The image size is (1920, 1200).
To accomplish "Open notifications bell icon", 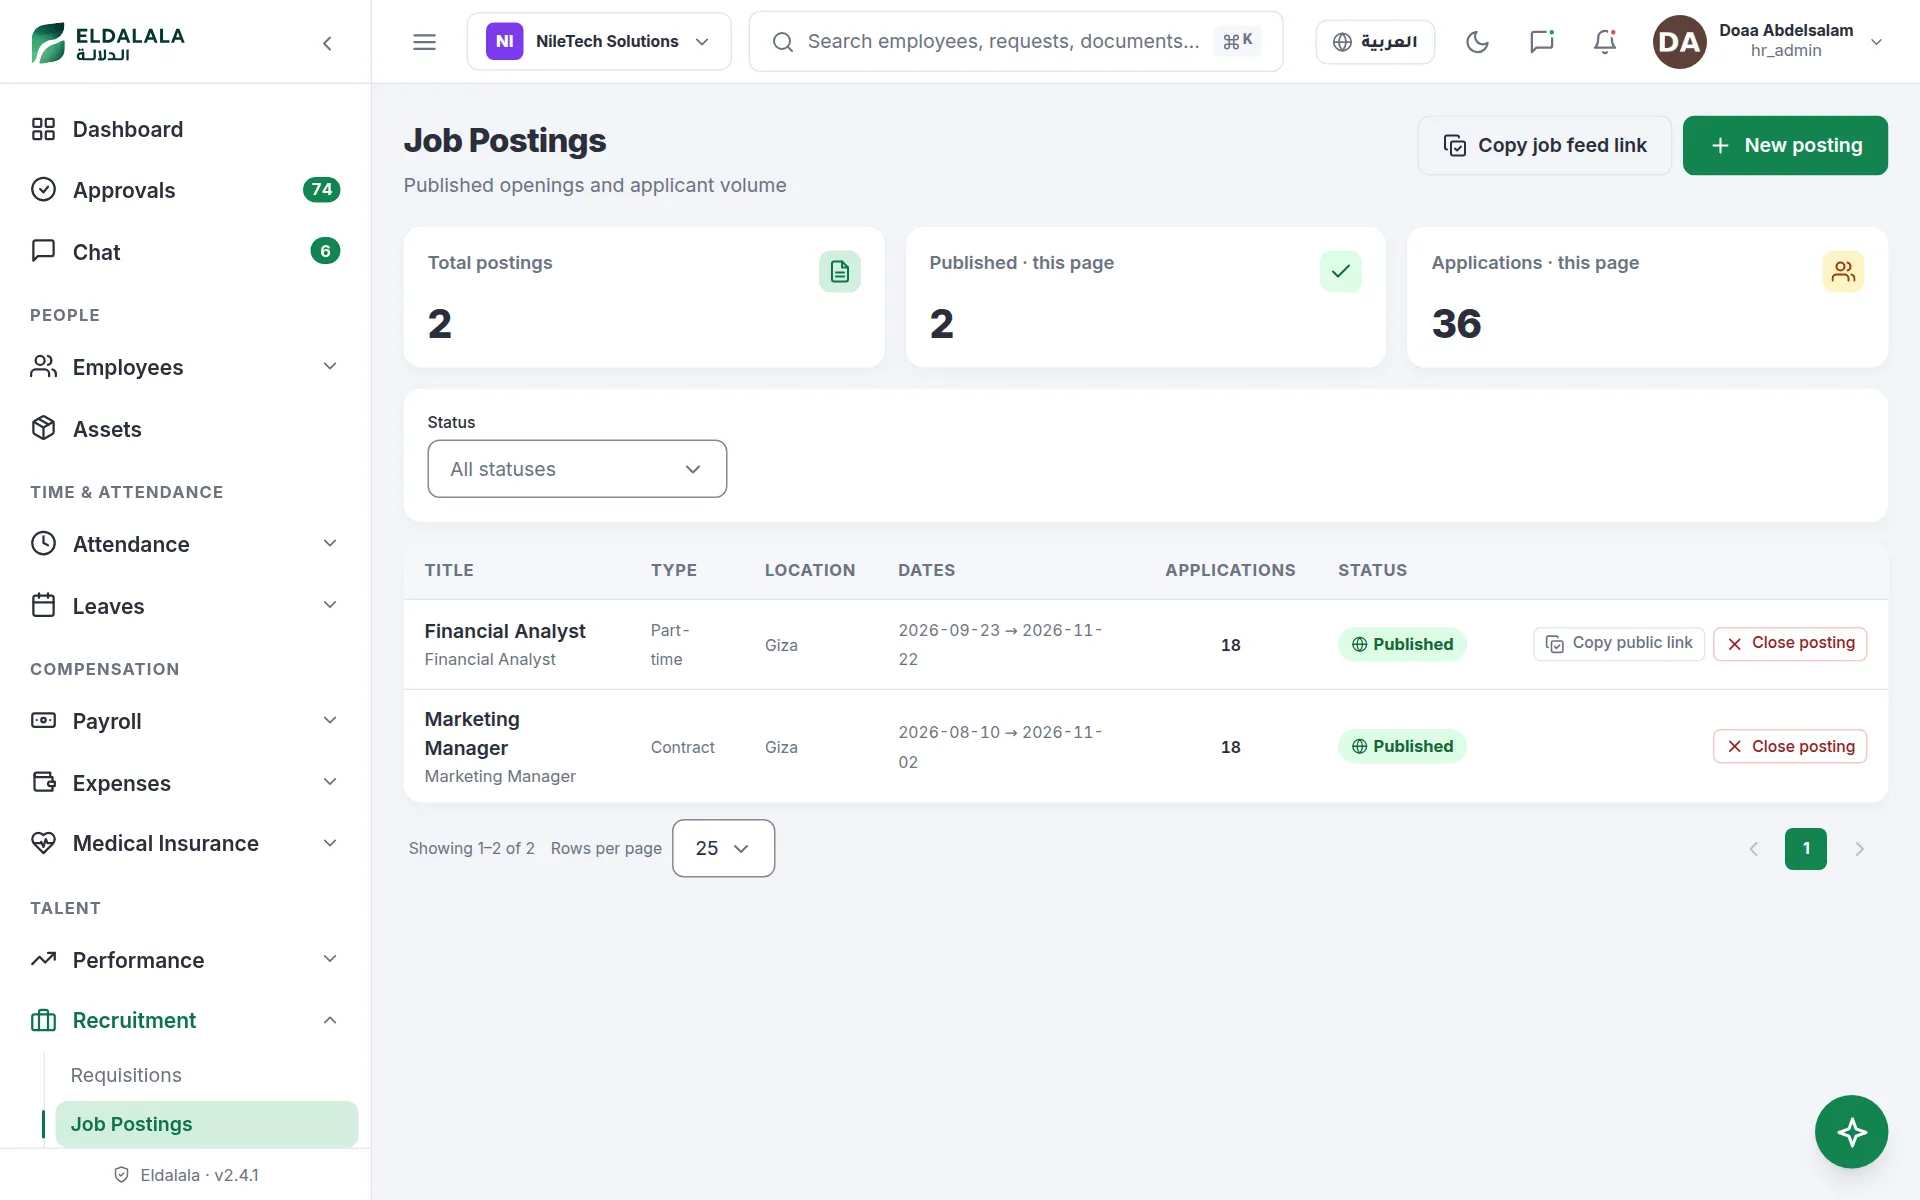I will [x=1605, y=42].
